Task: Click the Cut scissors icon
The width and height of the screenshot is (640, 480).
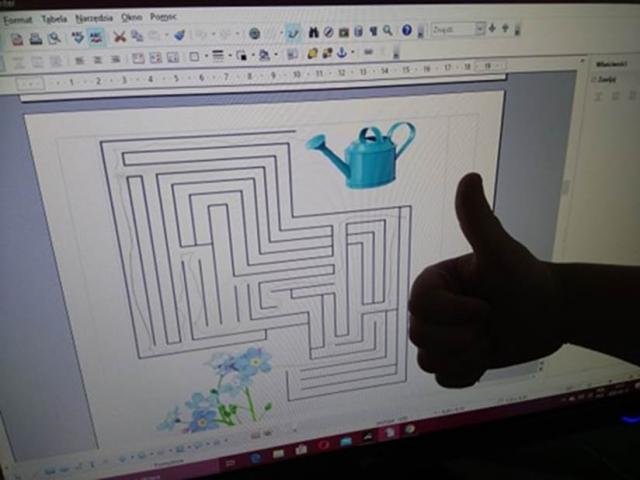Action: tap(120, 37)
